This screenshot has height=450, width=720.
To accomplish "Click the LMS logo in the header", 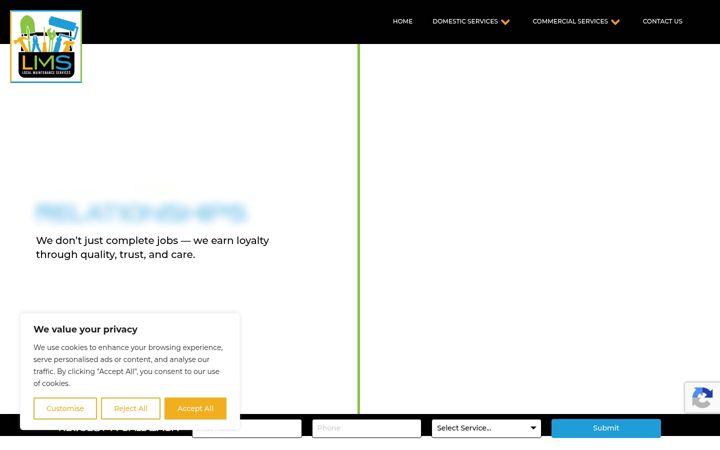I will [x=46, y=46].
